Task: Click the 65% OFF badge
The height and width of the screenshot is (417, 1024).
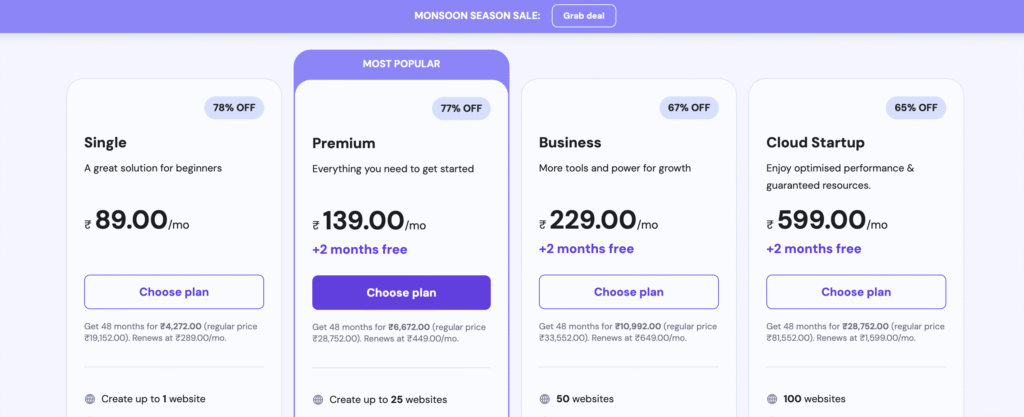Action: click(x=916, y=108)
